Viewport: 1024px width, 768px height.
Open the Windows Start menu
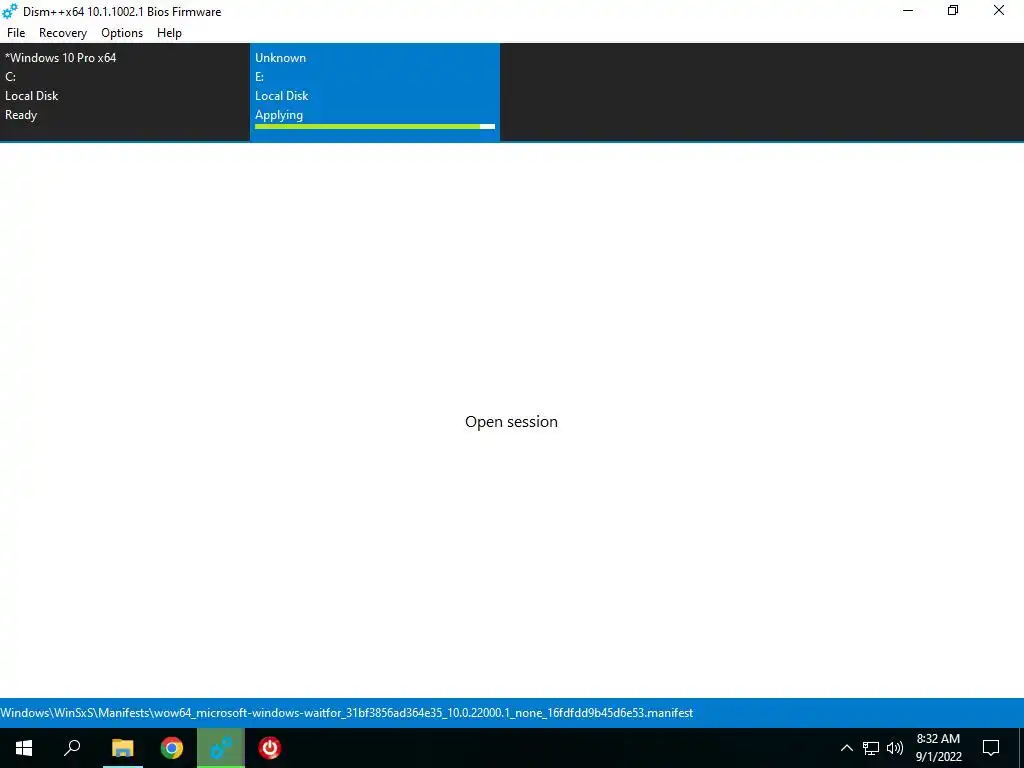point(24,748)
